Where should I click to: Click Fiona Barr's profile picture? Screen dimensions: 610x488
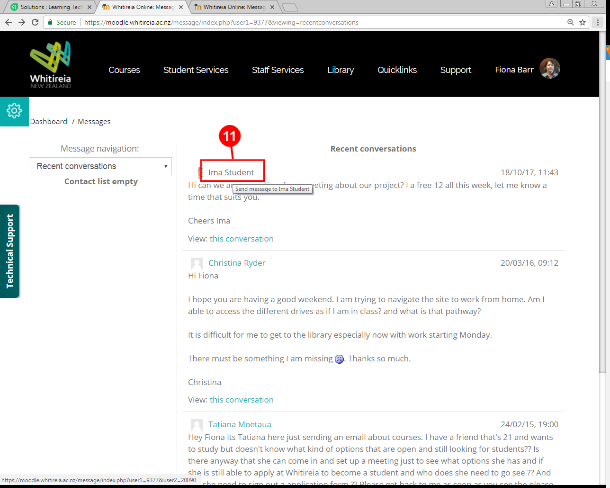[549, 68]
